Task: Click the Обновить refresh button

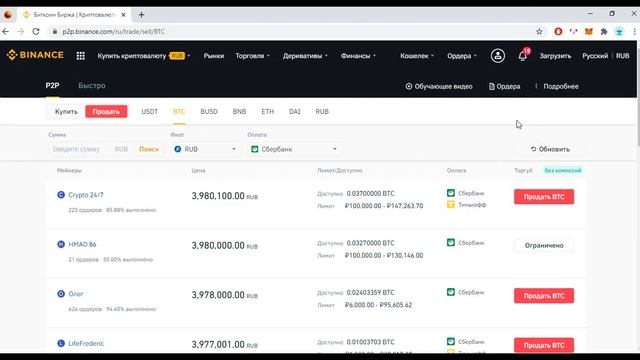Action: pyautogui.click(x=550, y=149)
